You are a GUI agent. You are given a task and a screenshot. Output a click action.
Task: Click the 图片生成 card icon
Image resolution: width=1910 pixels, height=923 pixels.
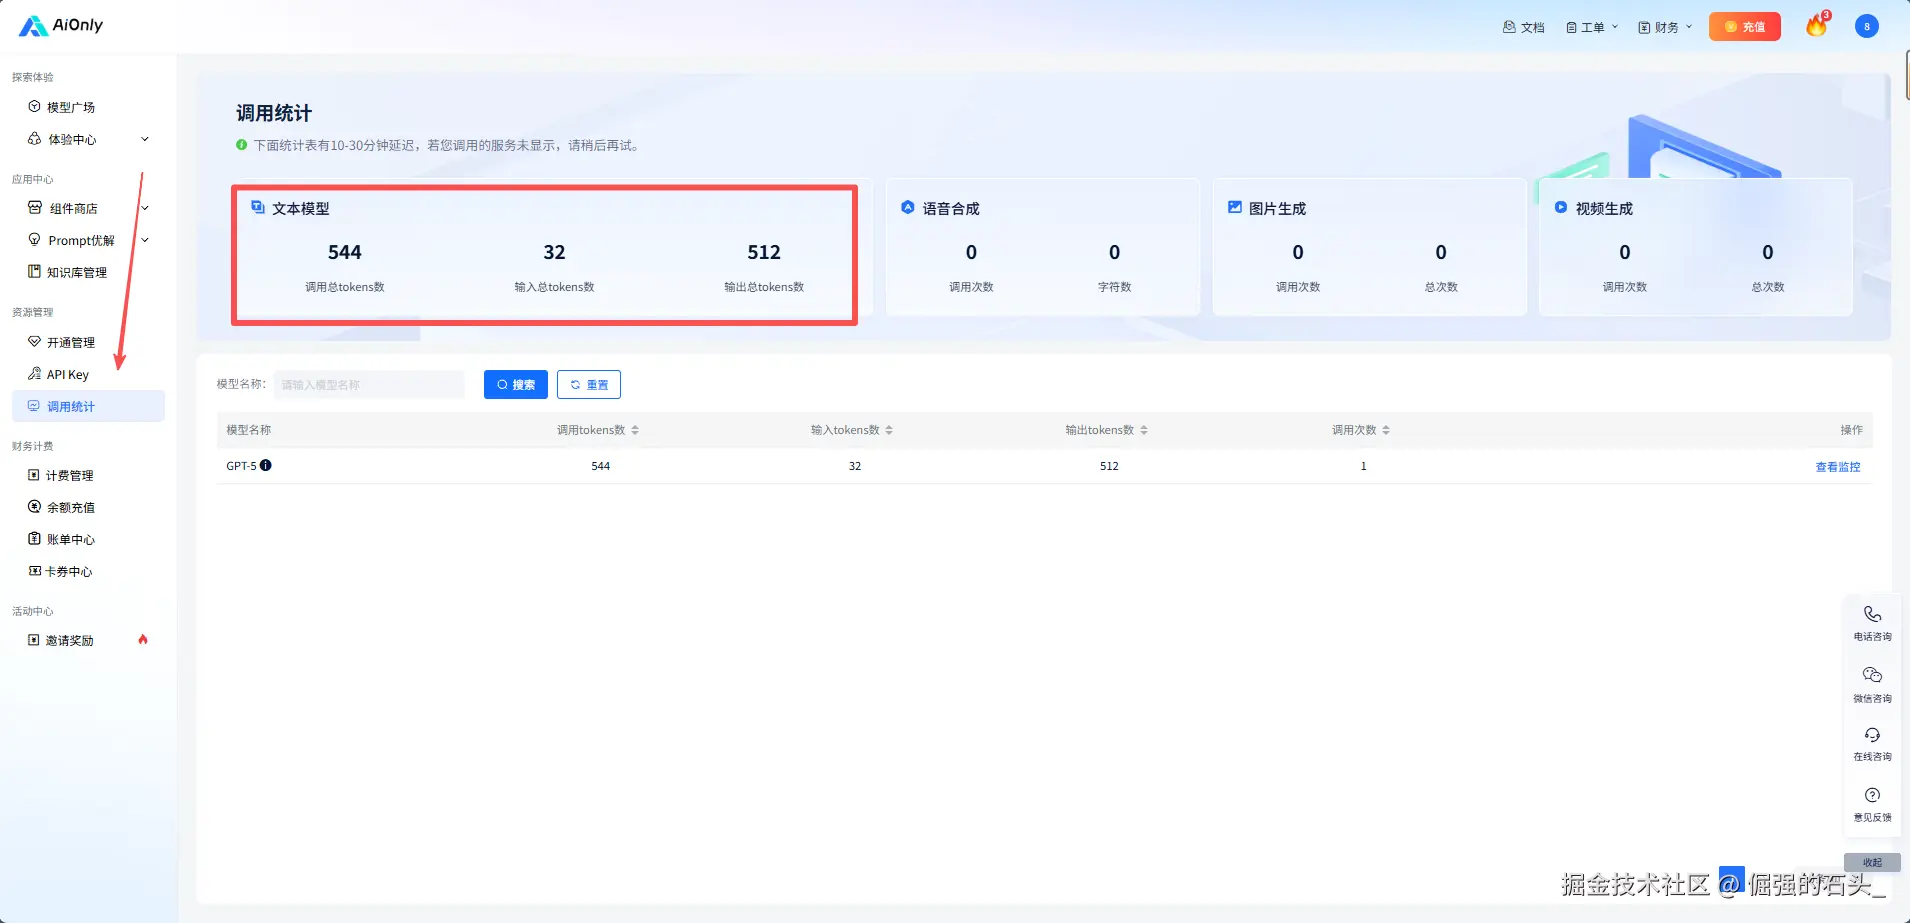click(x=1235, y=208)
